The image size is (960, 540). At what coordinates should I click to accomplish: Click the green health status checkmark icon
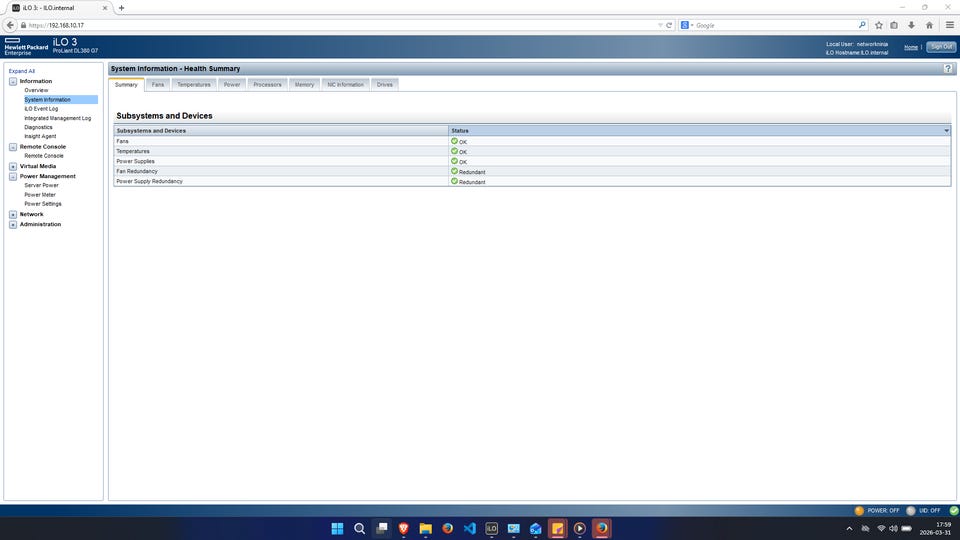[x=953, y=510]
